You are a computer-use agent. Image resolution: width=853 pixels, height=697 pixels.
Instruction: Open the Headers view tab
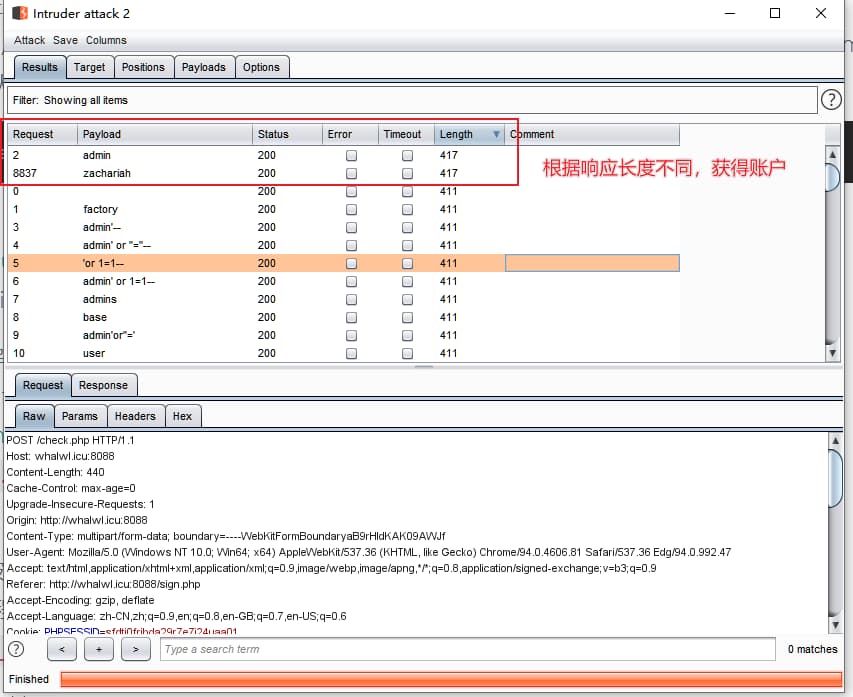(x=135, y=416)
